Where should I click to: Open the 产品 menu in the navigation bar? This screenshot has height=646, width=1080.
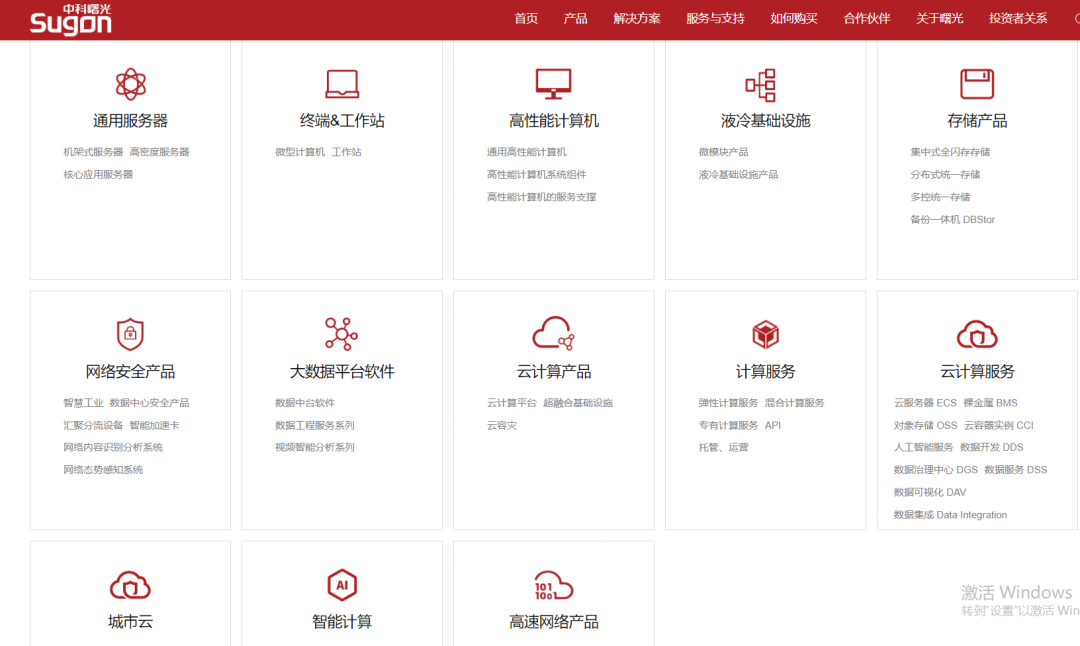click(575, 18)
